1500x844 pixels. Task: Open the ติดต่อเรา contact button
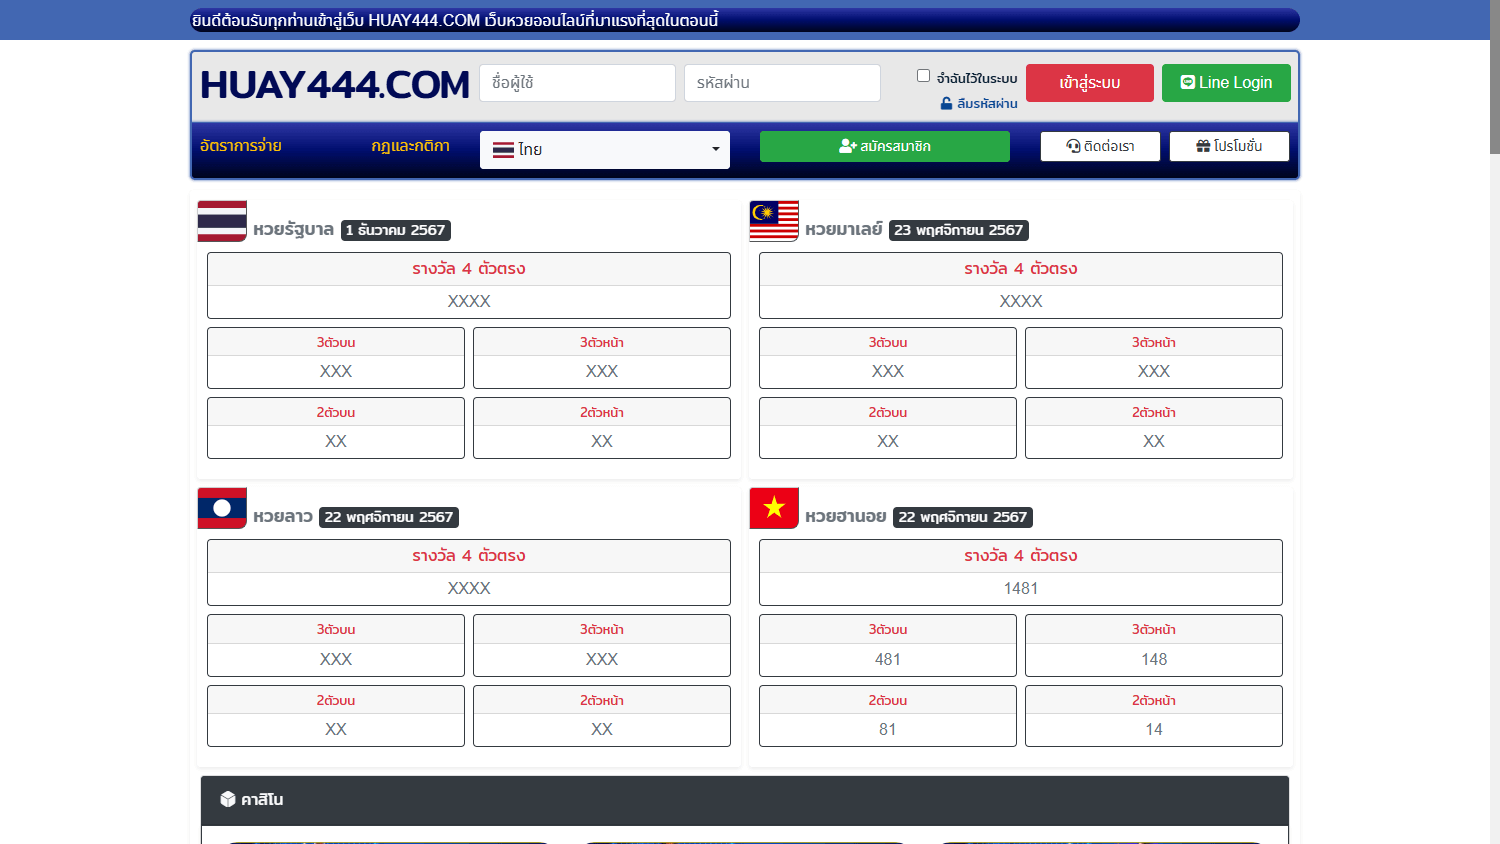pos(1100,146)
